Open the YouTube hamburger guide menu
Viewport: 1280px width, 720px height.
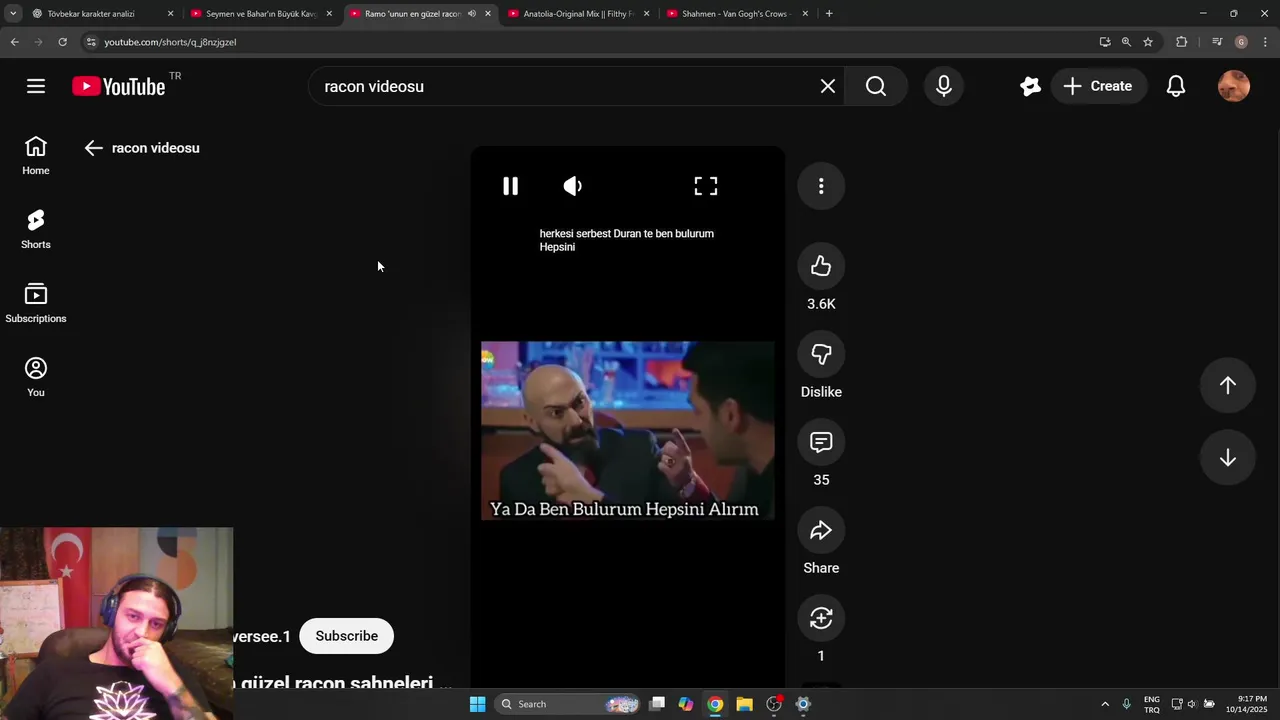(36, 86)
